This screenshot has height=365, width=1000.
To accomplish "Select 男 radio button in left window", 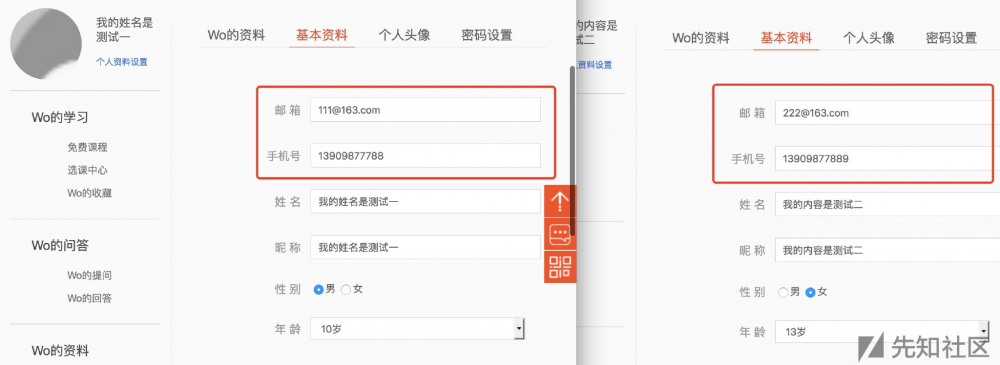I will [318, 289].
